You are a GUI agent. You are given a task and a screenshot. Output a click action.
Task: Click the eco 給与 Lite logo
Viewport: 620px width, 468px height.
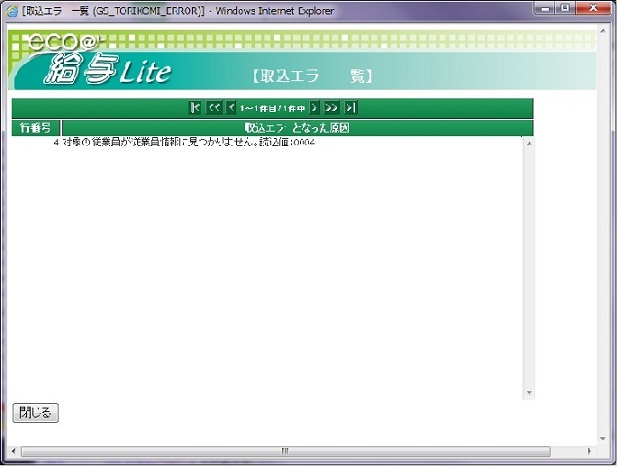[x=95, y=62]
